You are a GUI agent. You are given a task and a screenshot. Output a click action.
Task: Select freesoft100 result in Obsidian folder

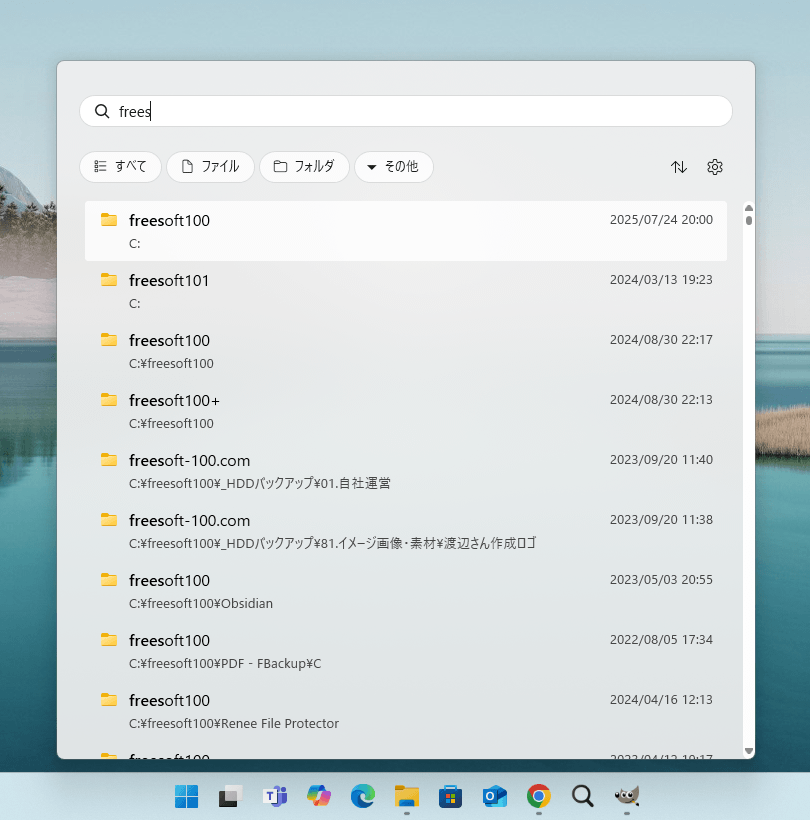(406, 591)
